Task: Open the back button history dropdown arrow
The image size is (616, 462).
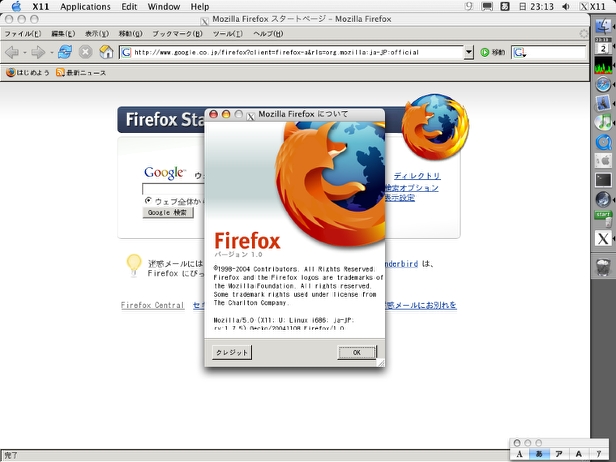Action: [x=24, y=52]
